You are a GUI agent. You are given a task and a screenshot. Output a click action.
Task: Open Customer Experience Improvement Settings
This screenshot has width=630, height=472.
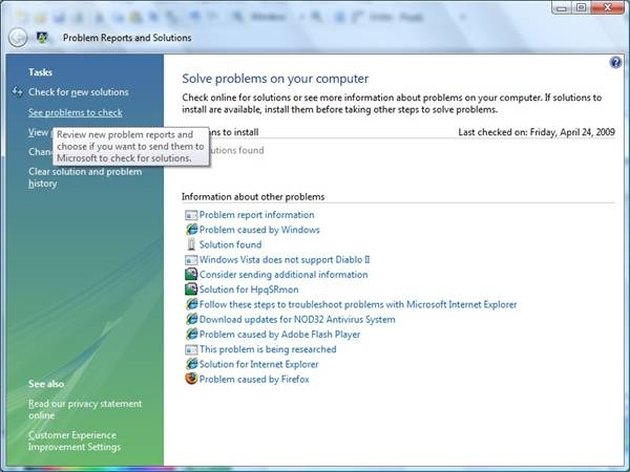point(74,441)
